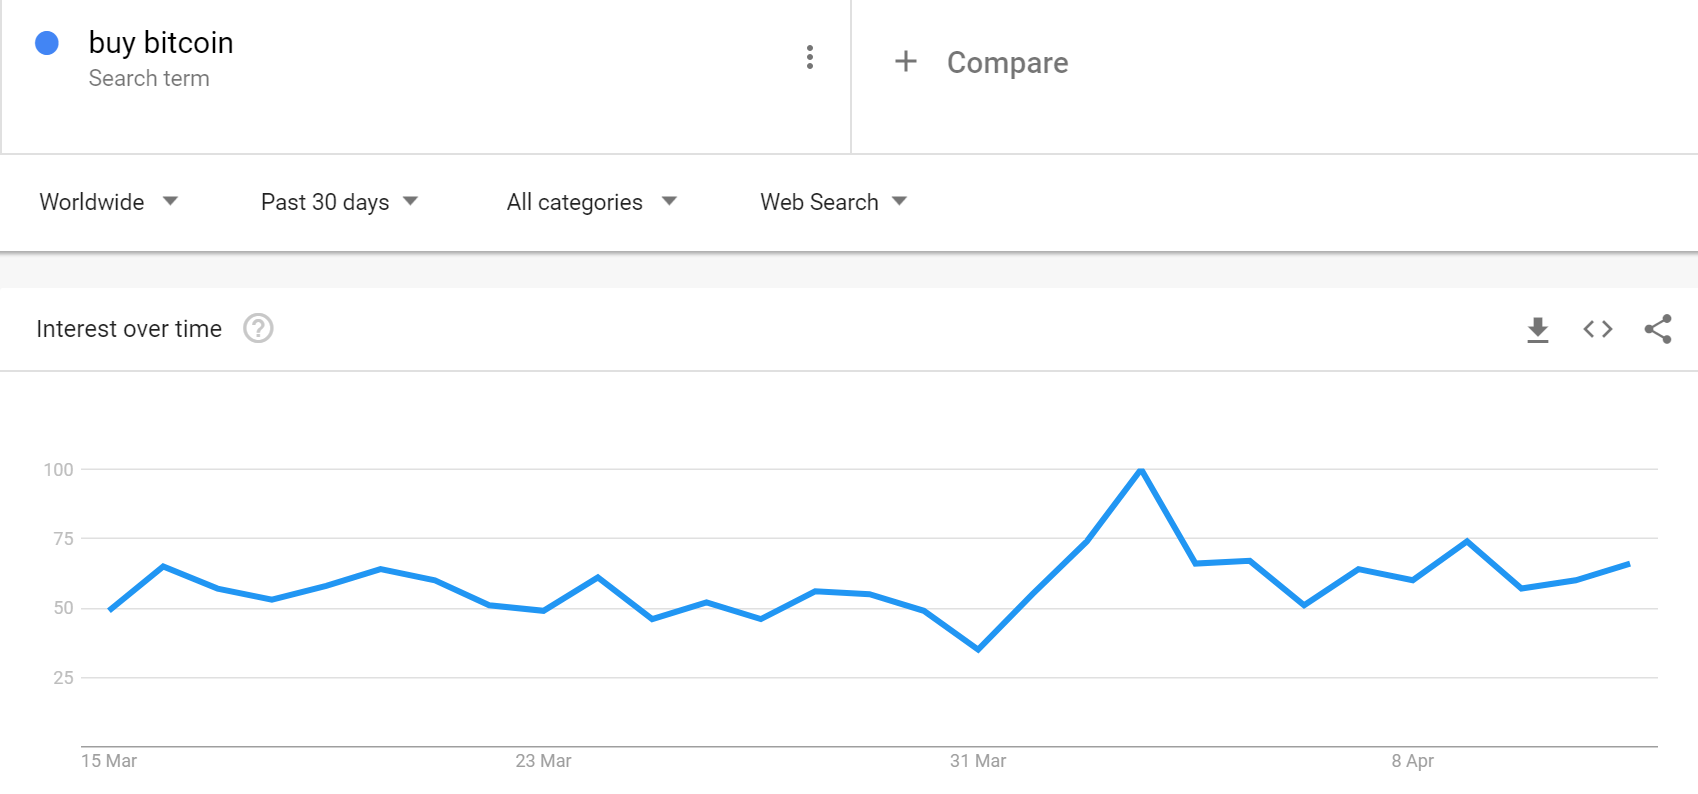The image size is (1698, 794).
Task: Select the 23 Mar date label on axis
Action: pos(543,761)
